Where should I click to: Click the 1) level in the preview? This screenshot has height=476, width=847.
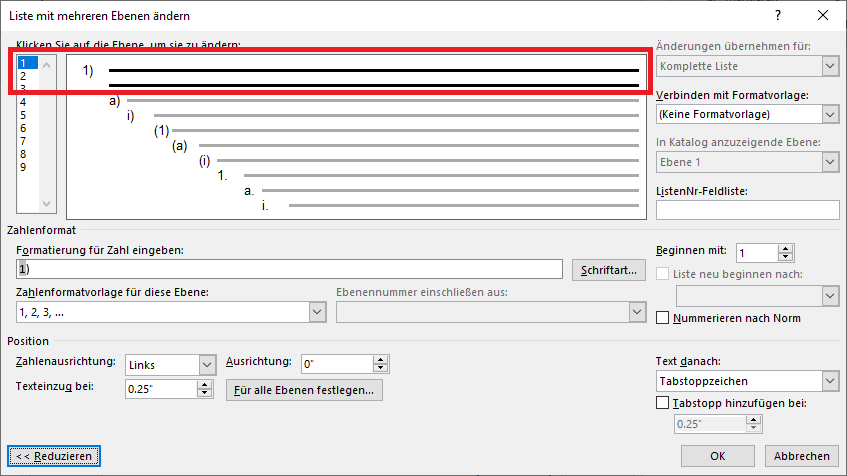[x=88, y=70]
